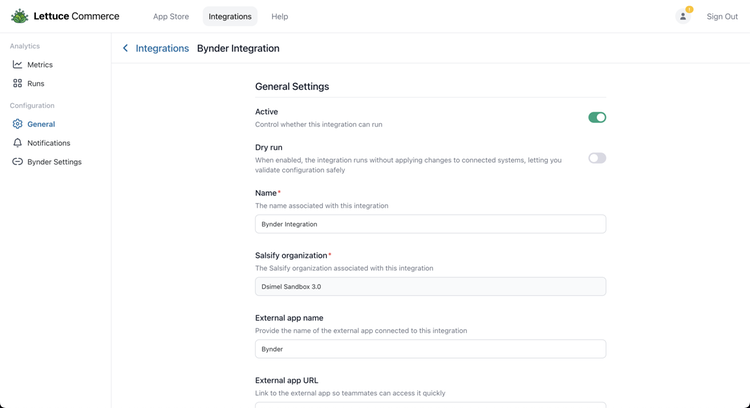
Task: Focus the External app name field
Action: [x=430, y=349]
